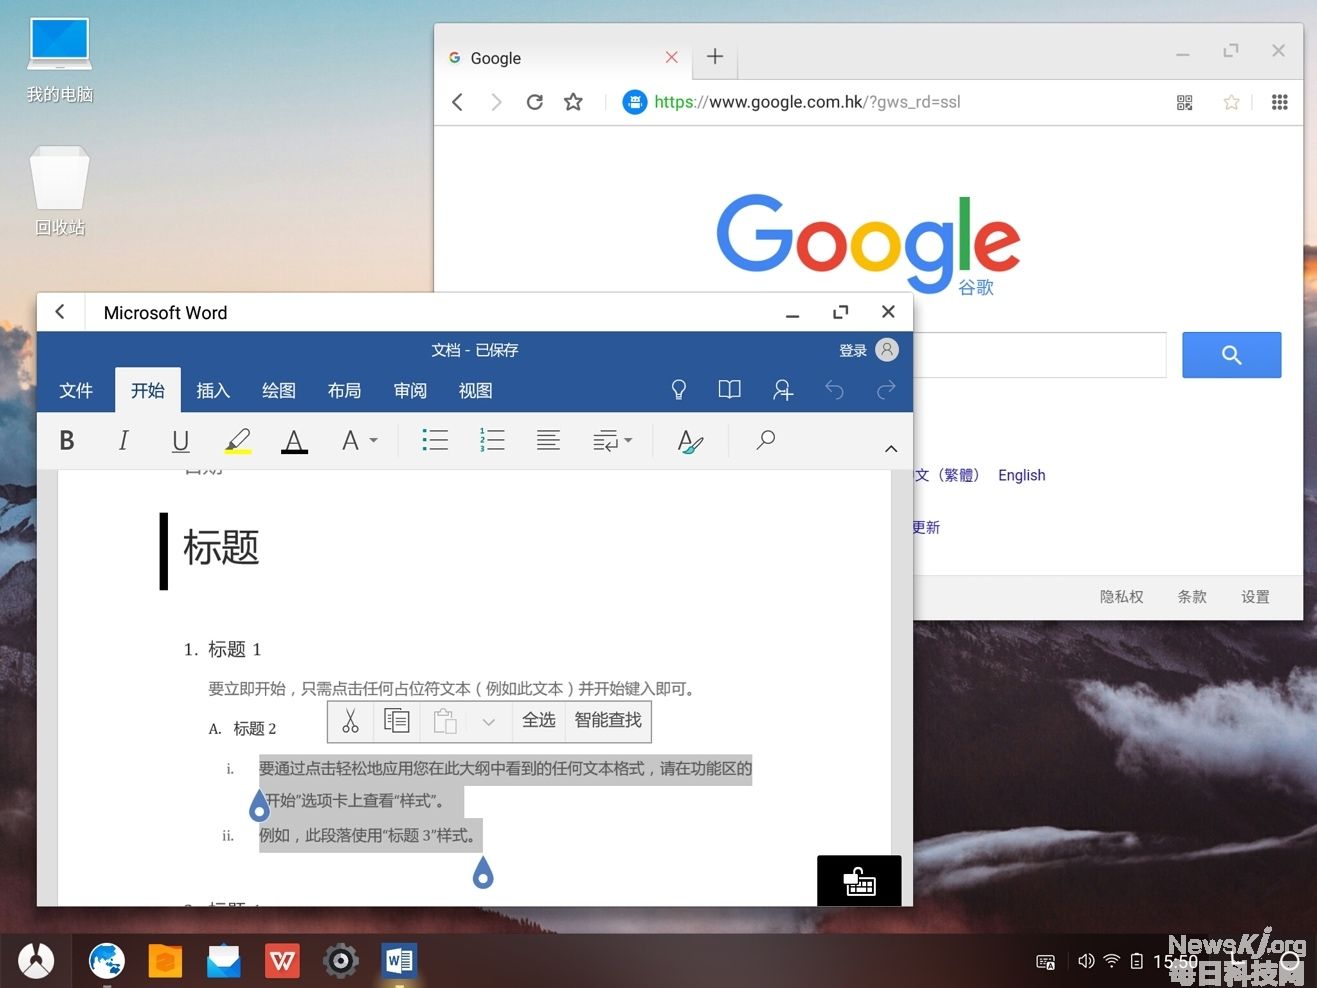Switch to the 绘图 ribbon tab

279,391
